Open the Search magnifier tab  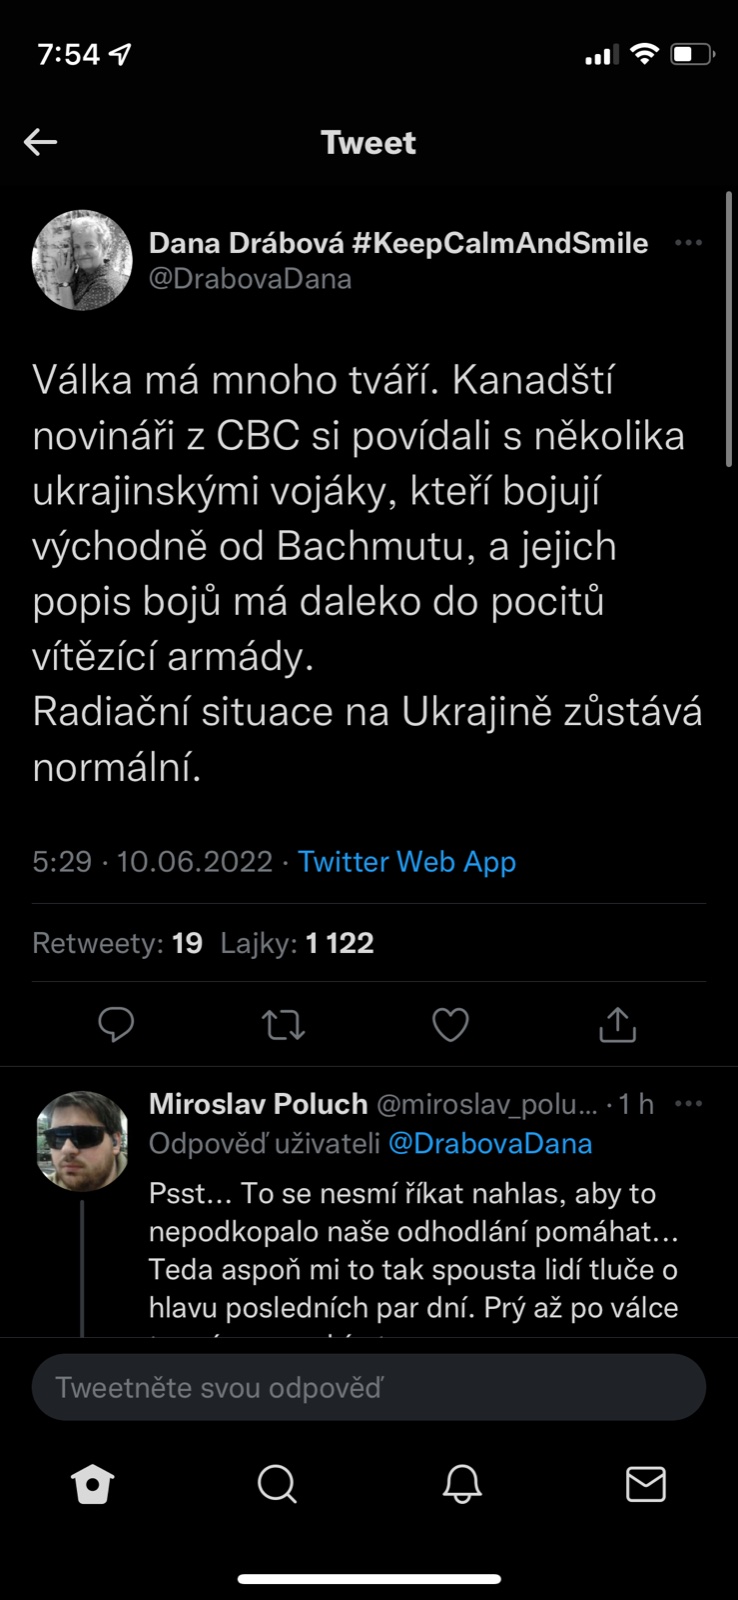coord(277,1485)
